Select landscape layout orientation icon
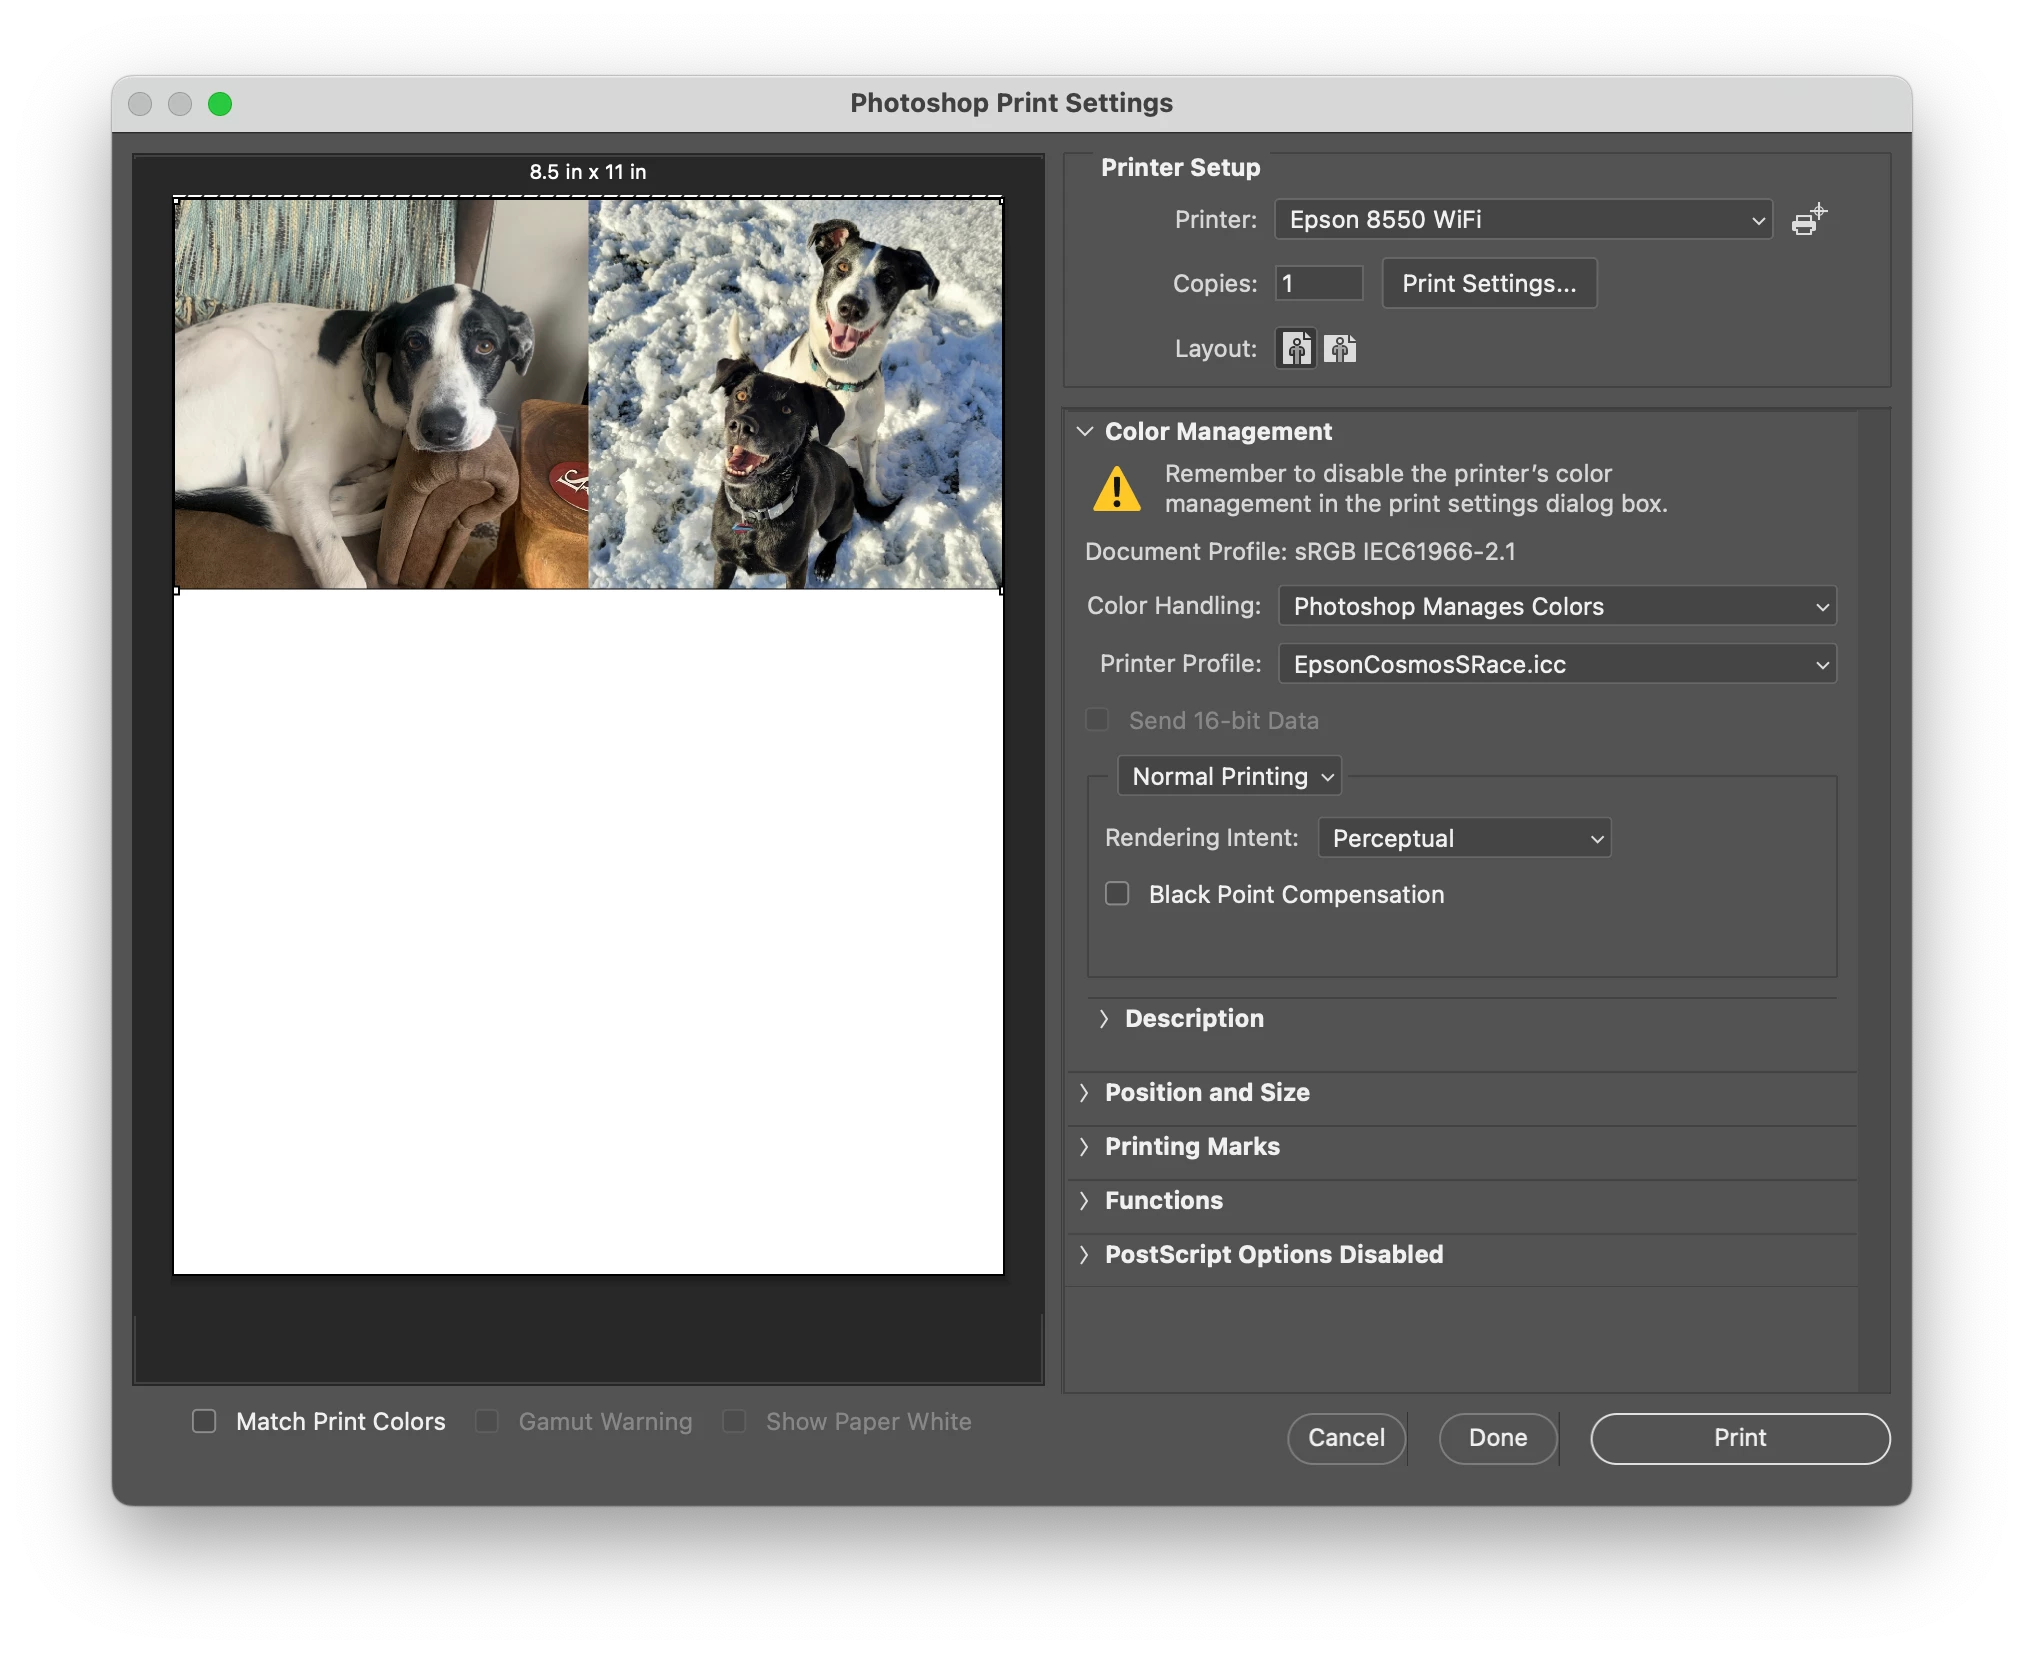This screenshot has height=1654, width=2024. (1340, 349)
